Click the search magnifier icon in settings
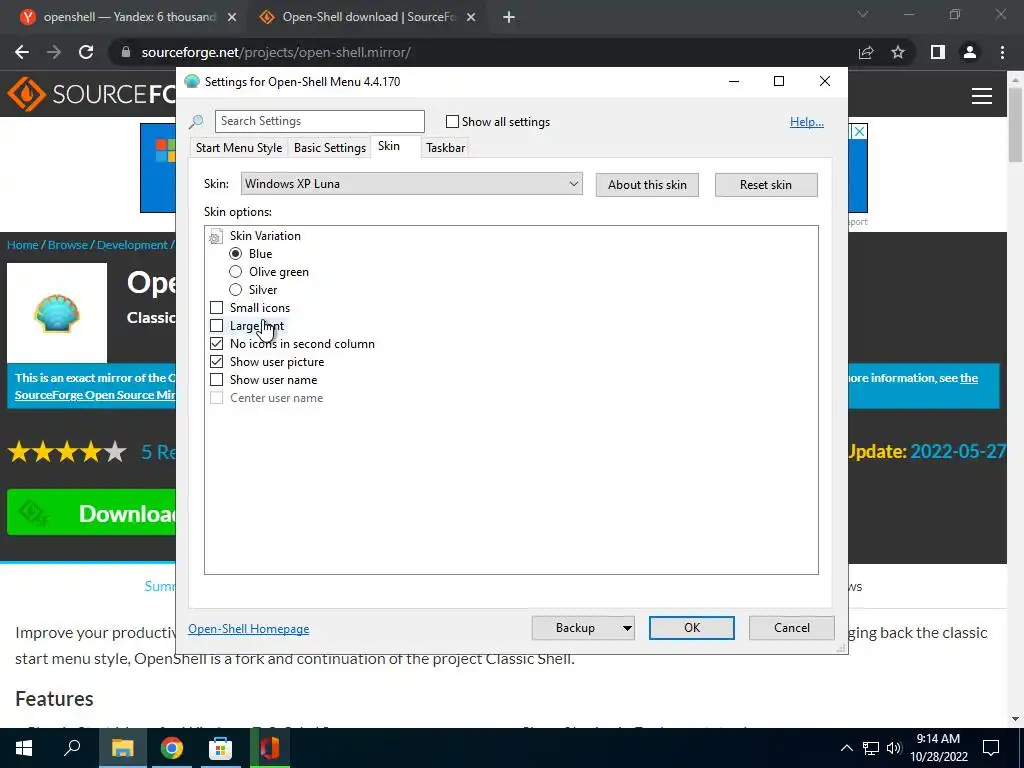 coord(196,121)
